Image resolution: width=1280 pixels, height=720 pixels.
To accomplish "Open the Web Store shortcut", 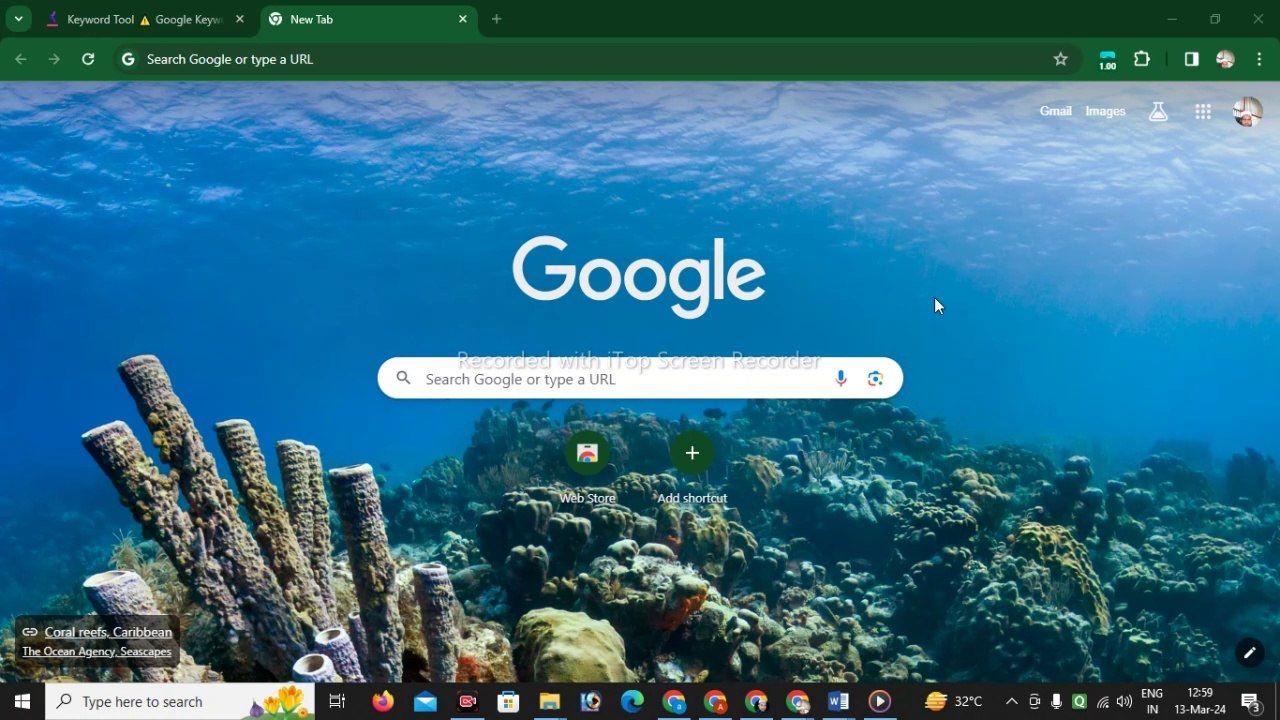I will point(587,466).
